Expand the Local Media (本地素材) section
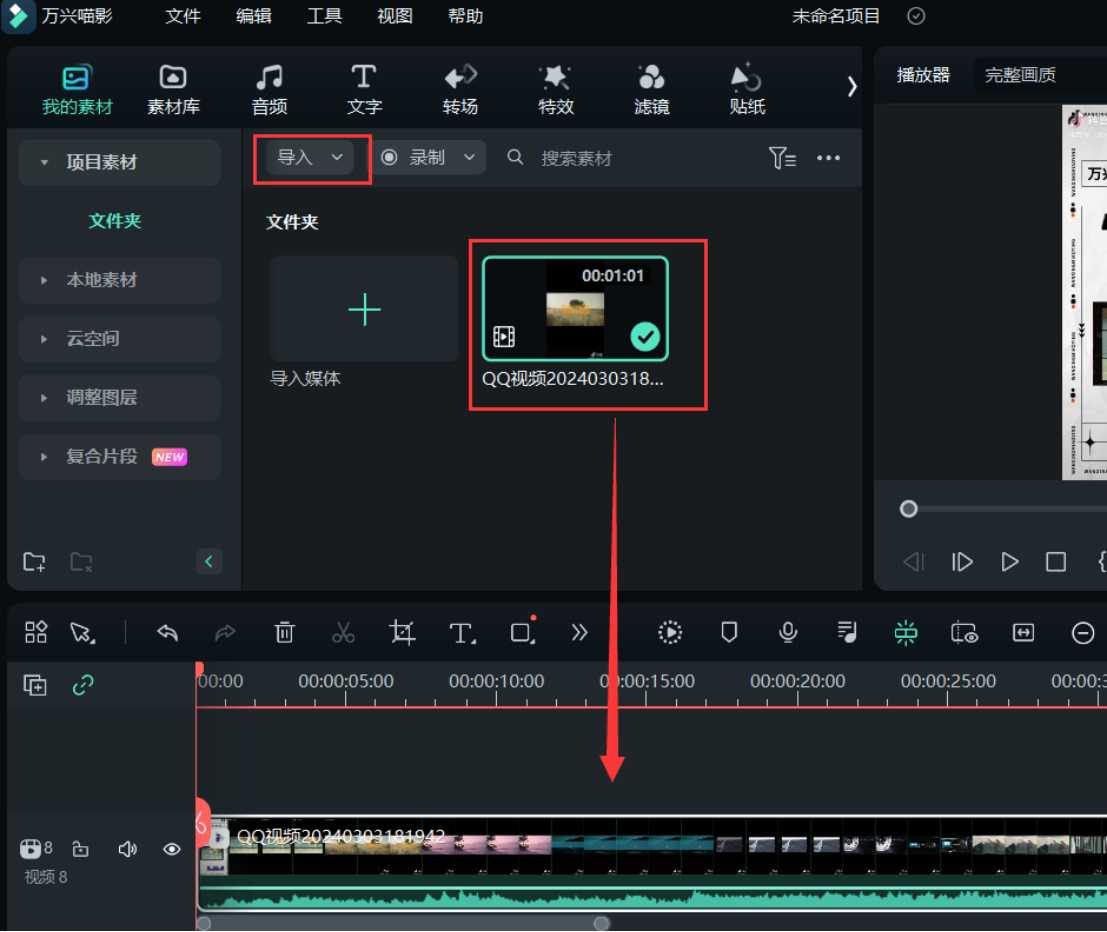This screenshot has height=932, width=1107. tap(101, 280)
